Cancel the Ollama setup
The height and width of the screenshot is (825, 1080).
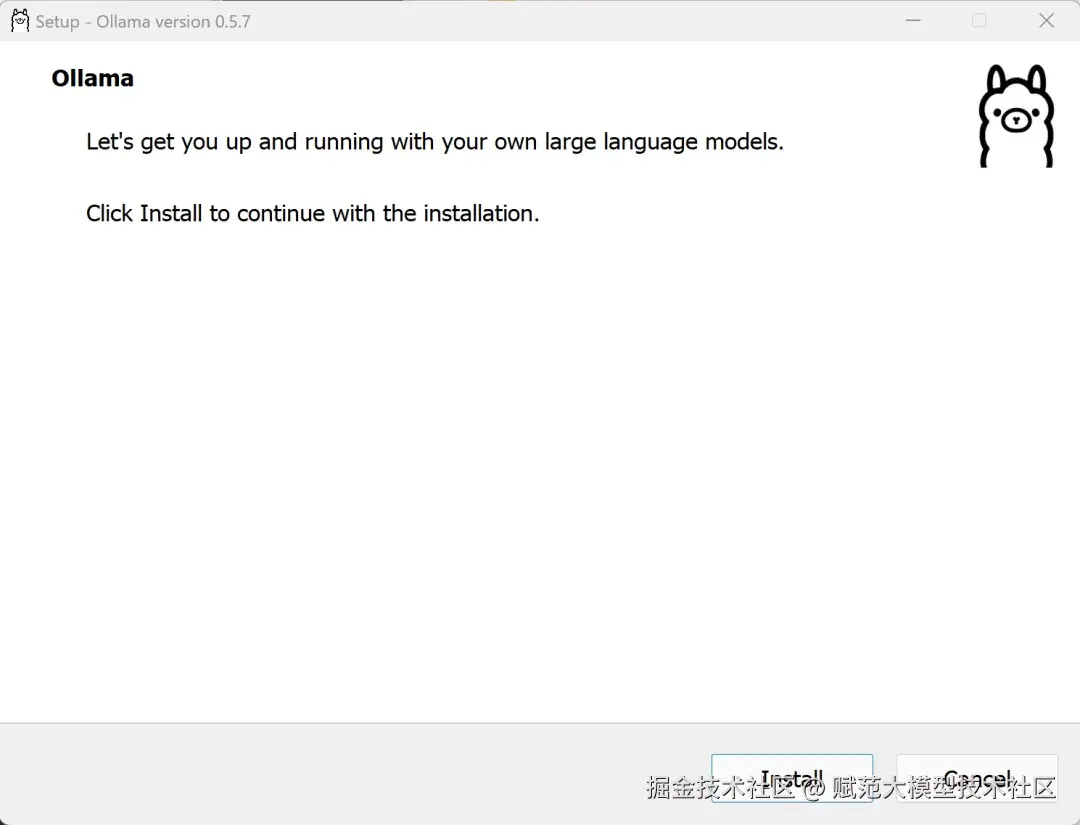tap(977, 778)
